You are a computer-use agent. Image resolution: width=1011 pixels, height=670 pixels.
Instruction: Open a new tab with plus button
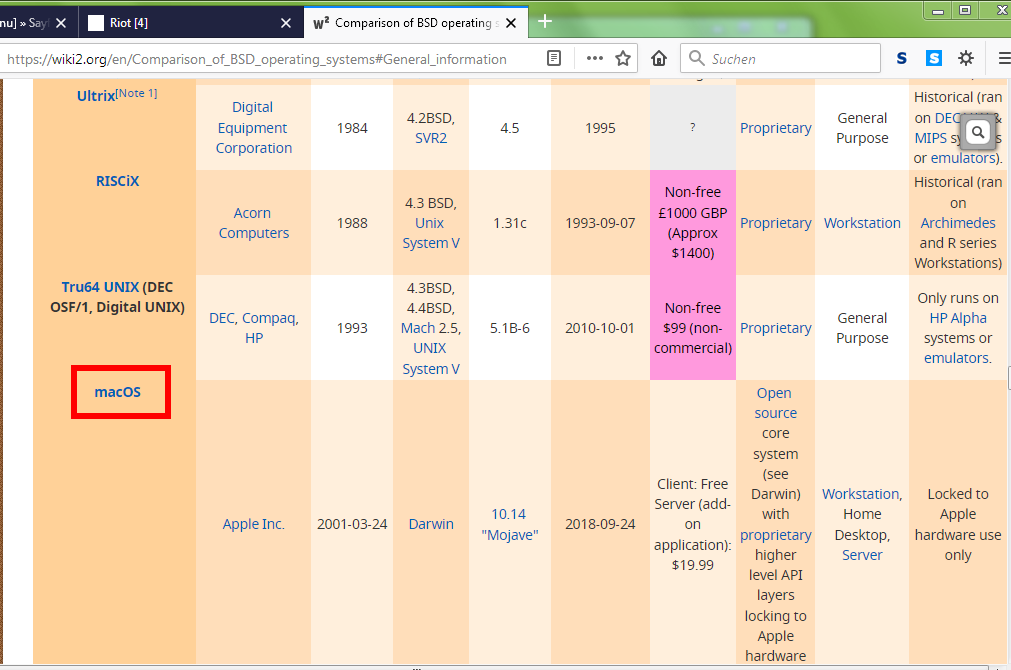pos(545,21)
